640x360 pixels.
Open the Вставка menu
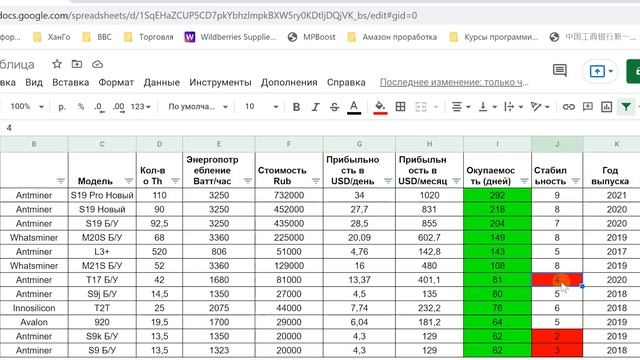click(x=71, y=82)
